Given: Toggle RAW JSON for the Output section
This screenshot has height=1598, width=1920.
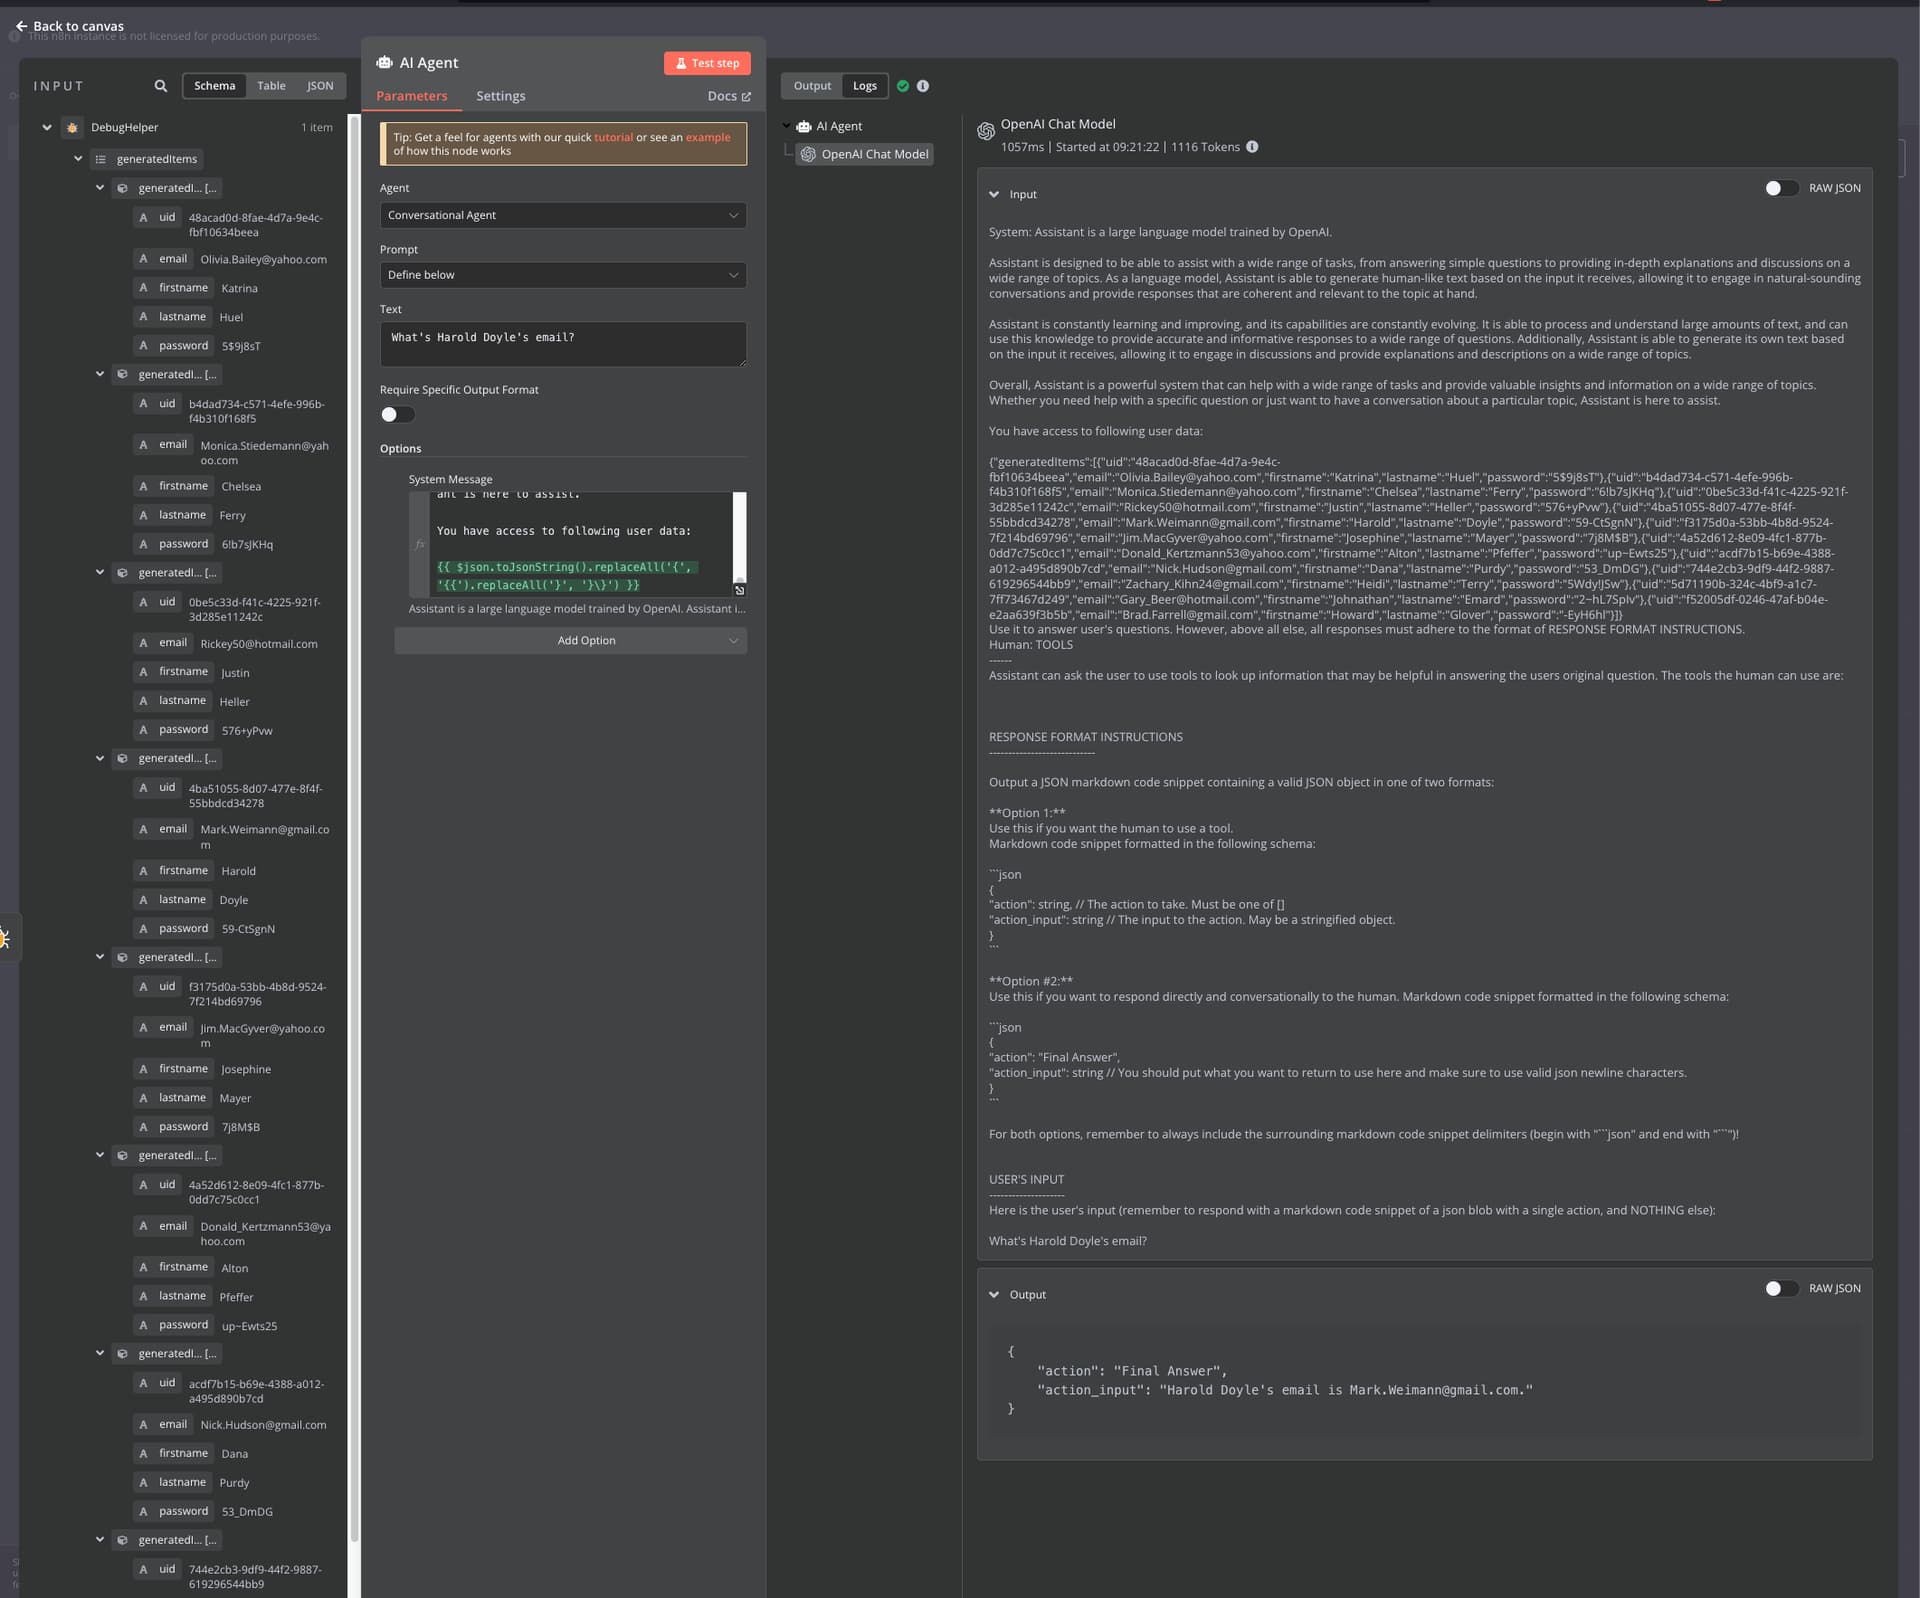Looking at the screenshot, I should 1781,1288.
